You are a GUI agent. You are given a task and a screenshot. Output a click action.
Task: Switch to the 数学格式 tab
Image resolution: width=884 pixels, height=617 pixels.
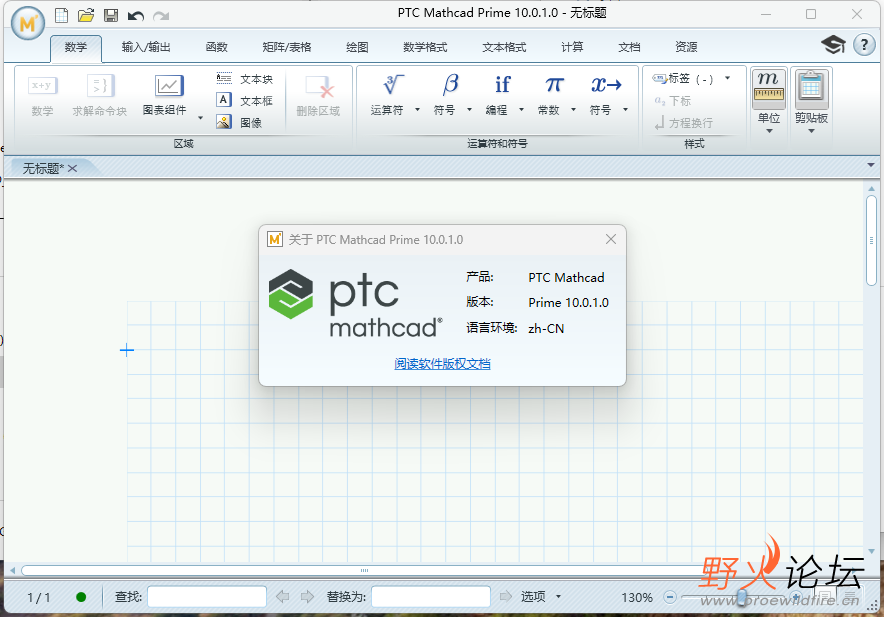click(x=425, y=47)
